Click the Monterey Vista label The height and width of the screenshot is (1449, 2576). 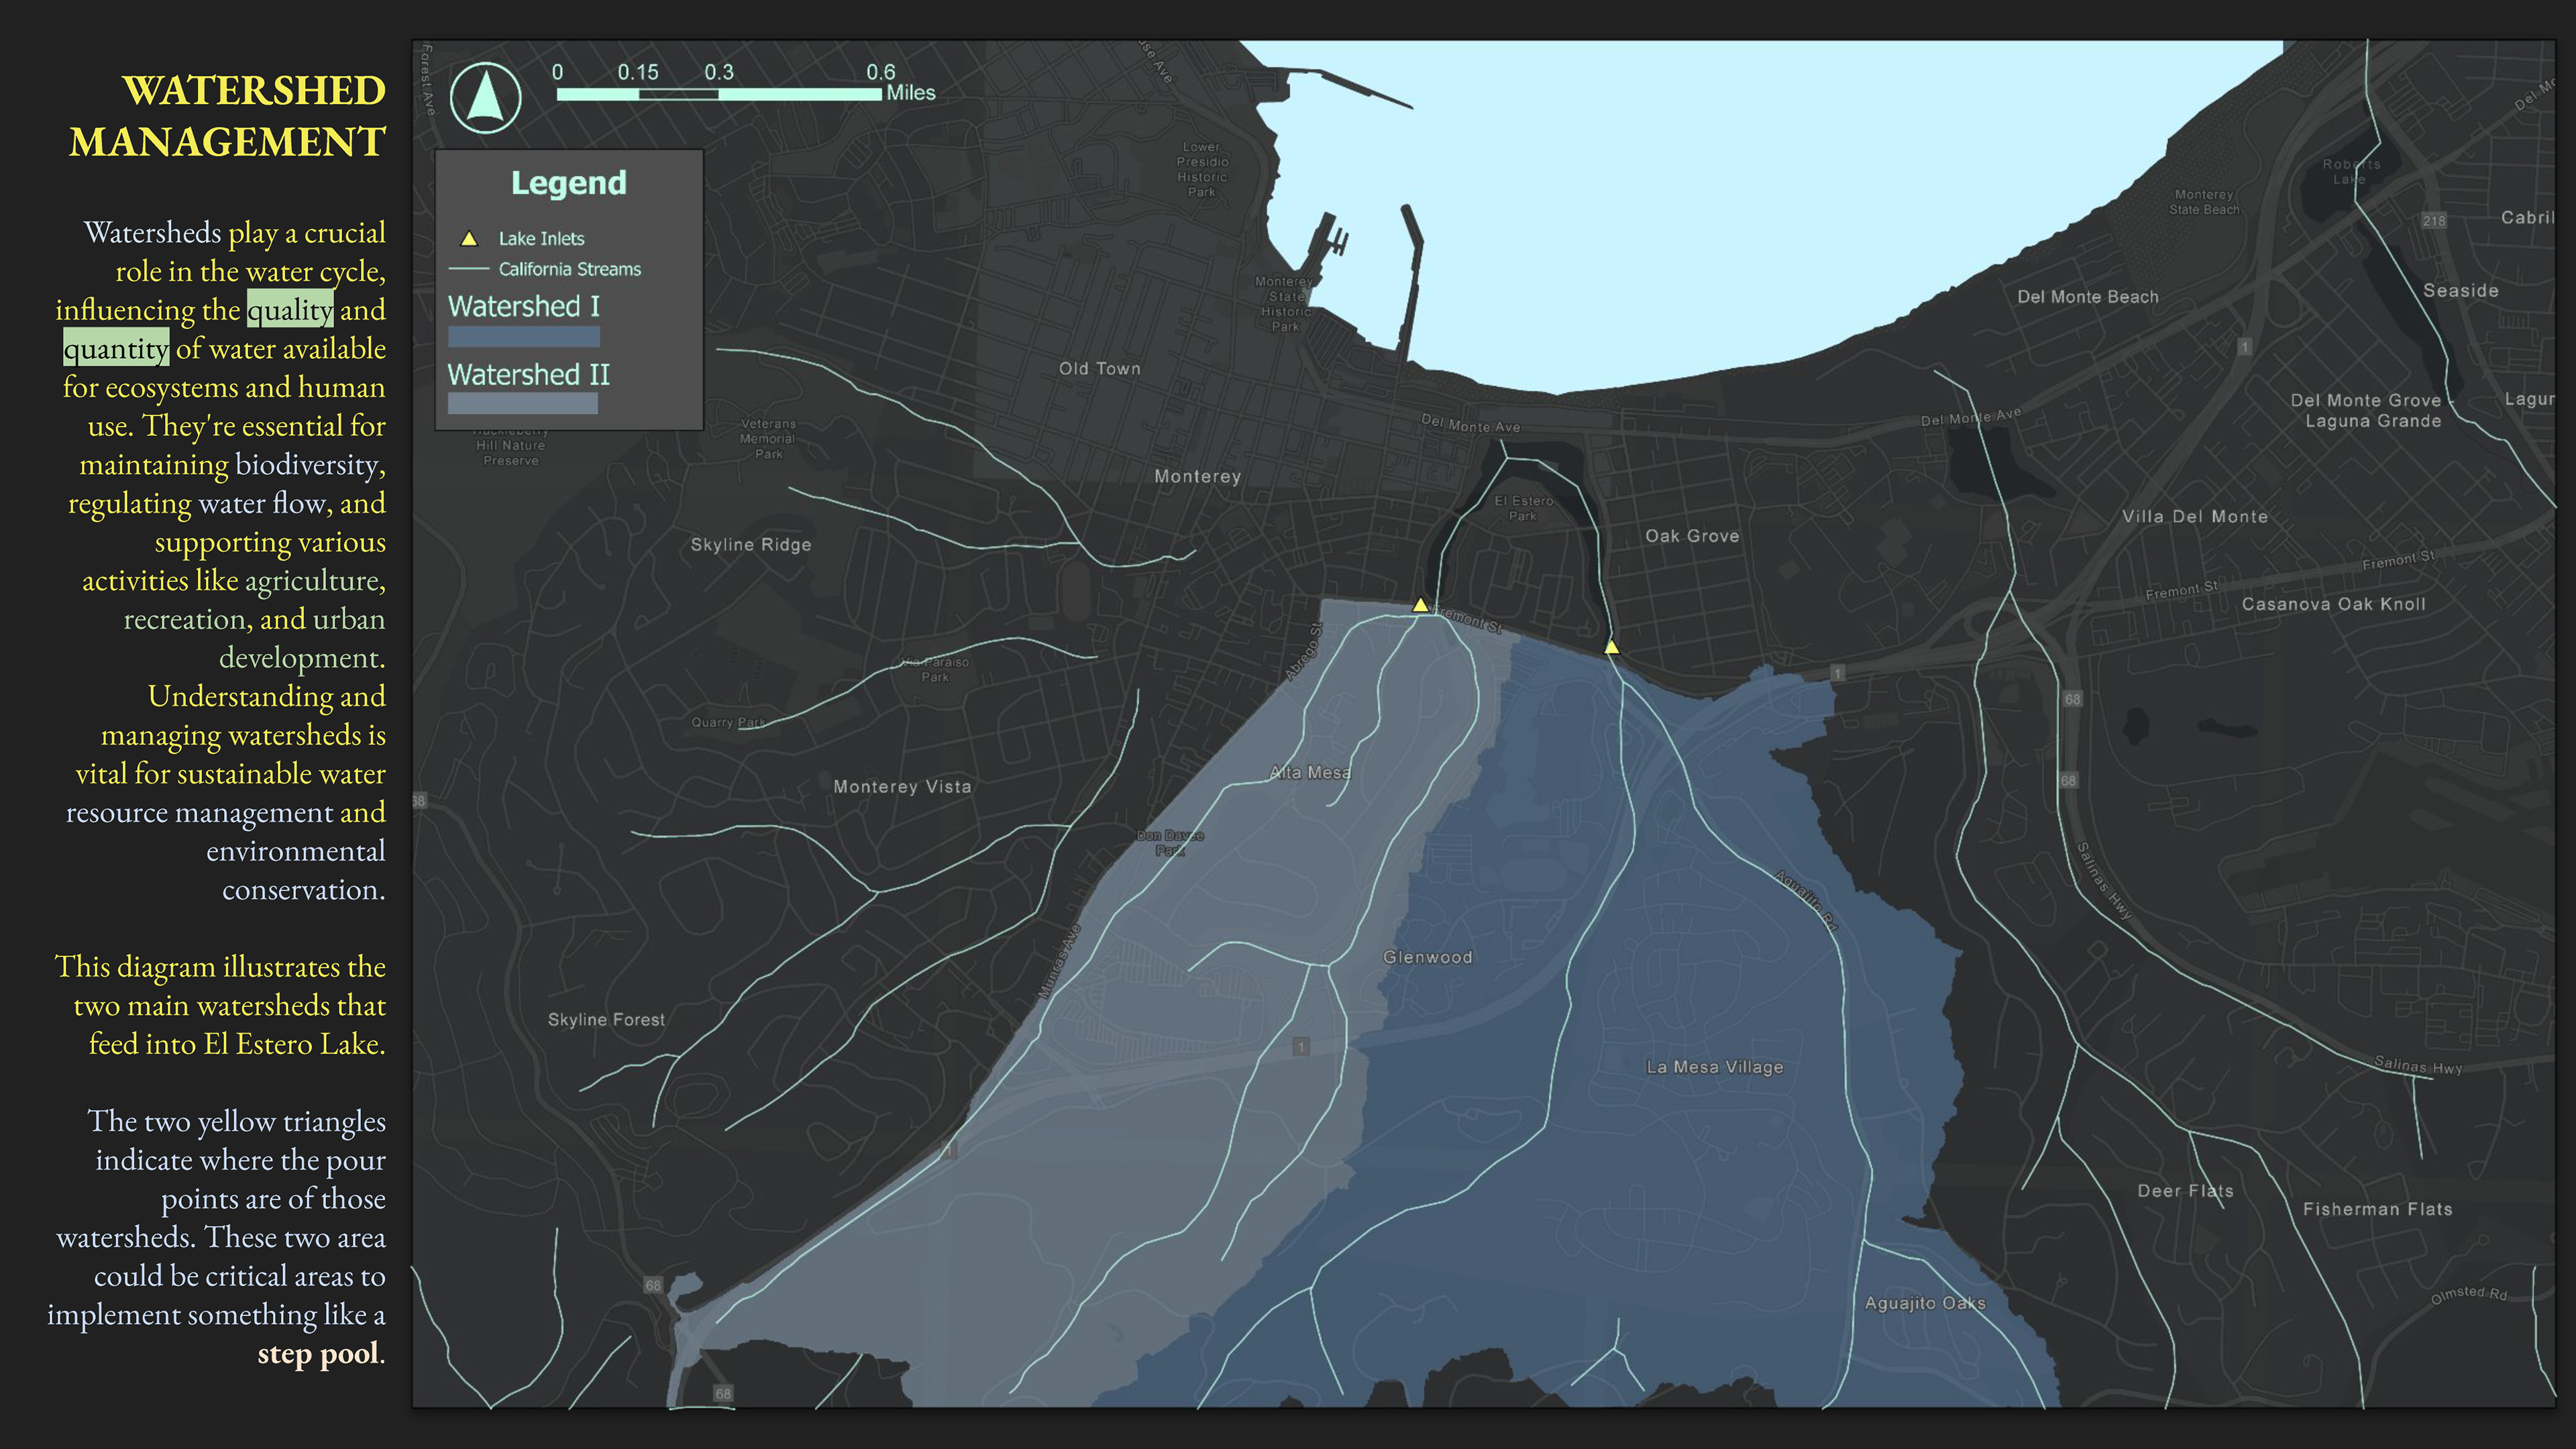(x=902, y=787)
